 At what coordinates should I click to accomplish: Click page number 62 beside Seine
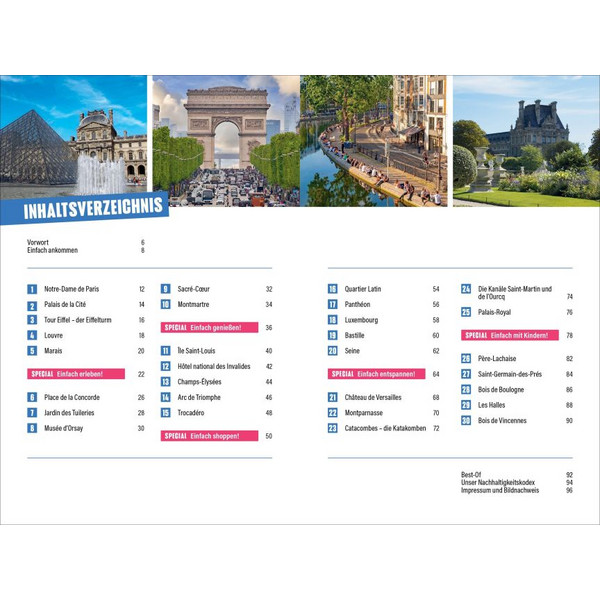coord(436,351)
